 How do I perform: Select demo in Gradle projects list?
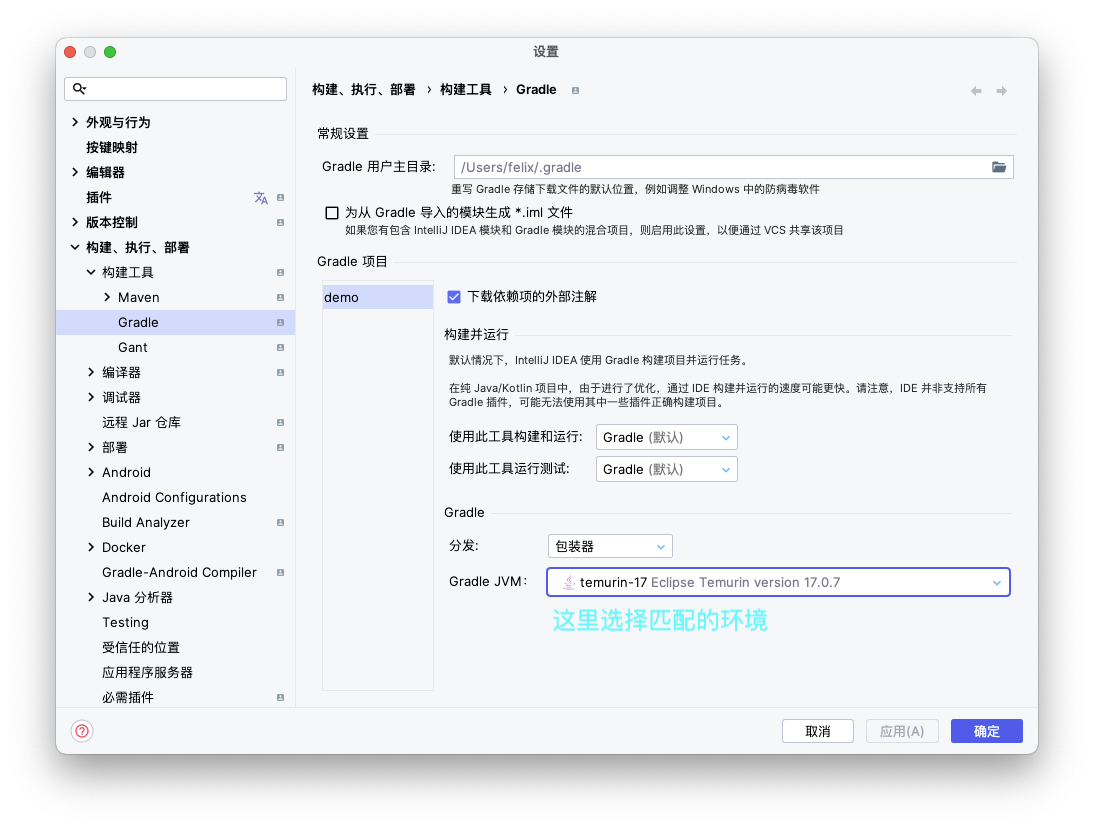coord(377,297)
